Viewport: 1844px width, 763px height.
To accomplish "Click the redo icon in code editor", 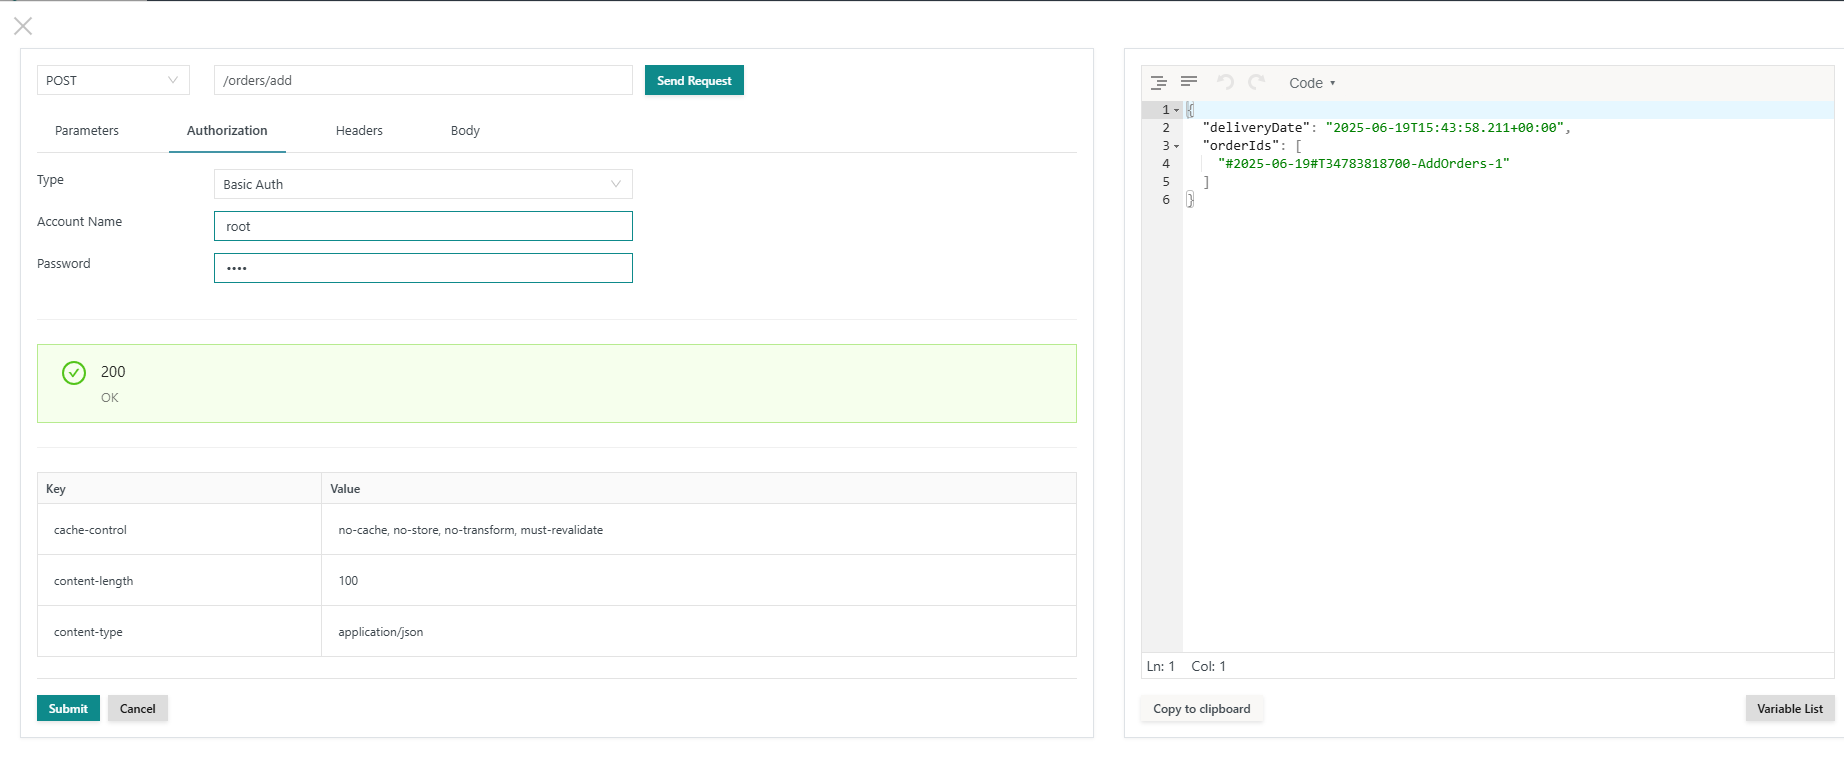I will point(1257,82).
